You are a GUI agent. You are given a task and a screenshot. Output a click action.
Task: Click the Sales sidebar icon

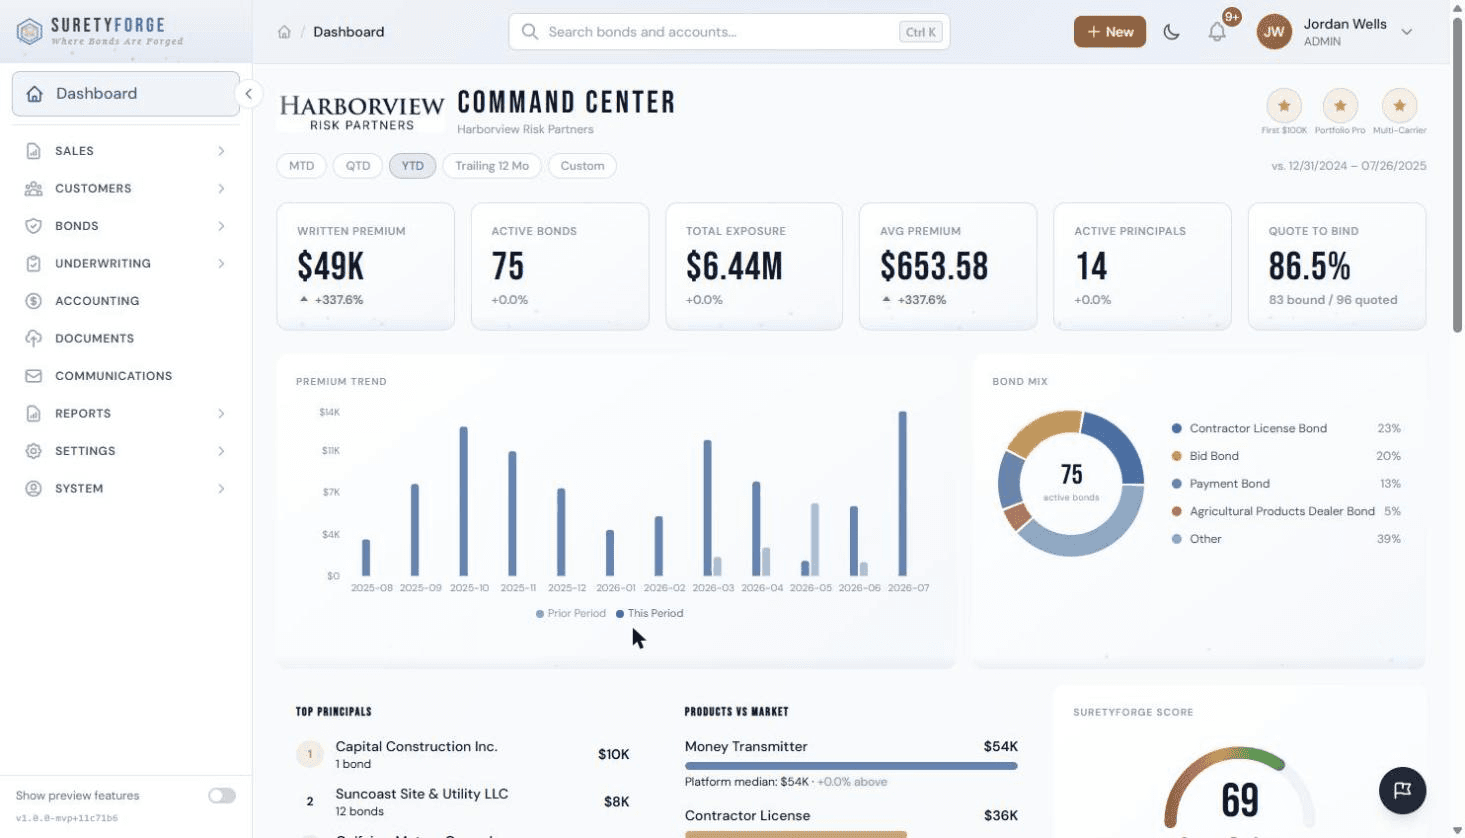(x=34, y=151)
